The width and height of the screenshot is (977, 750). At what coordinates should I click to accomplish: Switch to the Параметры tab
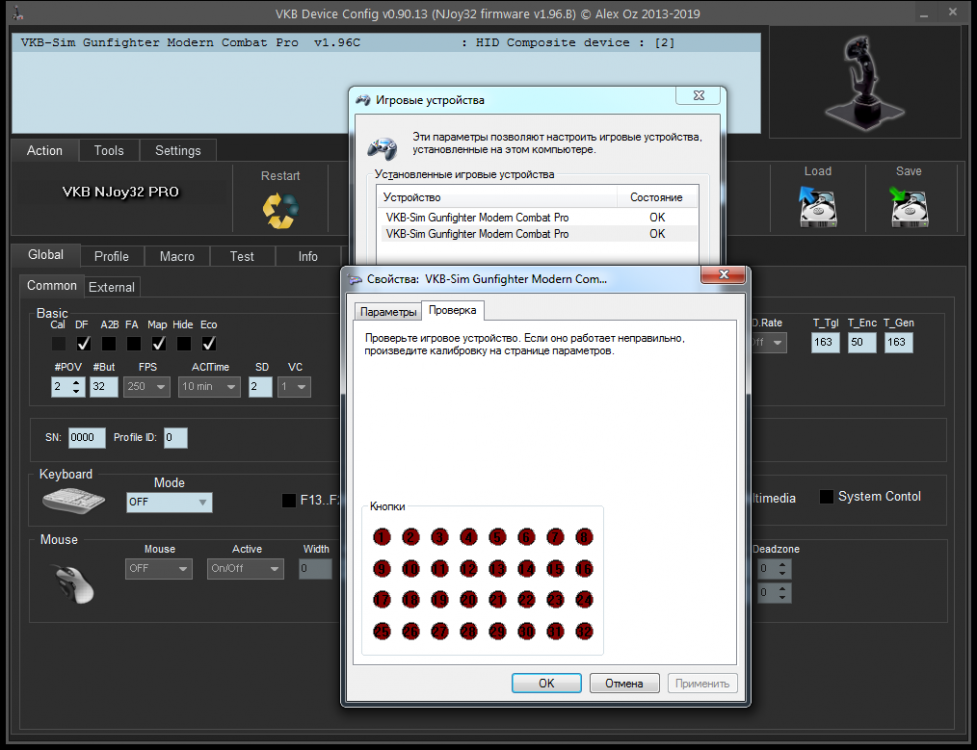[x=388, y=311]
